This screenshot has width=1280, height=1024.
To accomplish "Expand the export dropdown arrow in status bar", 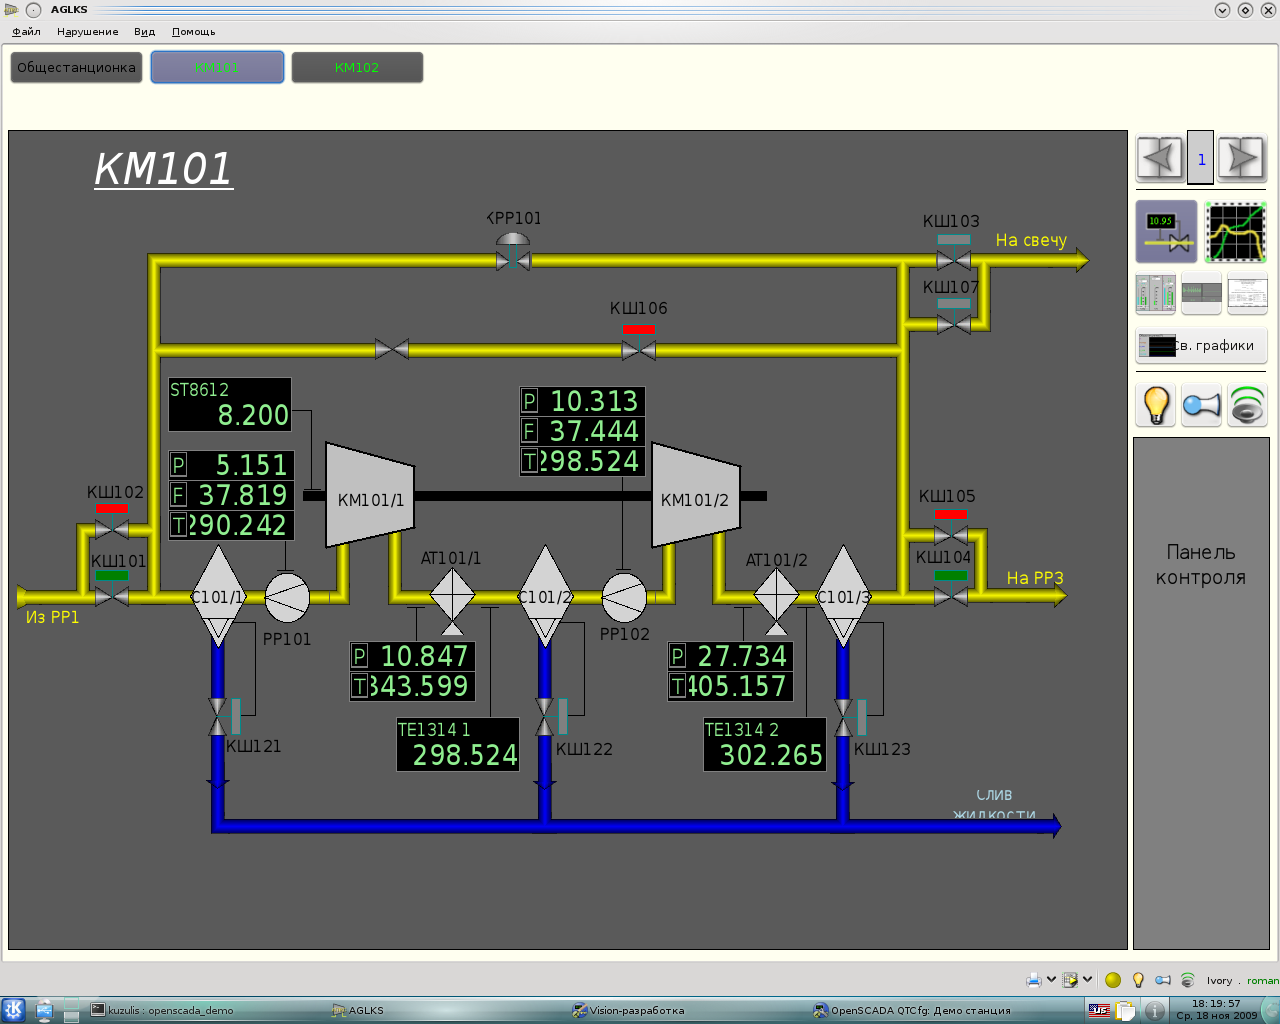I will tap(1087, 980).
